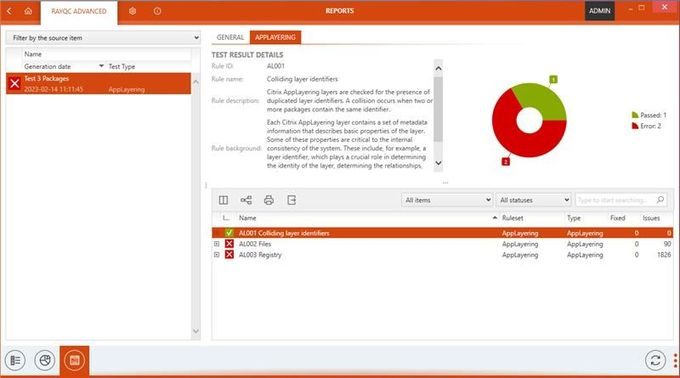Select the AL002 Files rule
Viewport: 680px width, 378px height.
pos(255,244)
